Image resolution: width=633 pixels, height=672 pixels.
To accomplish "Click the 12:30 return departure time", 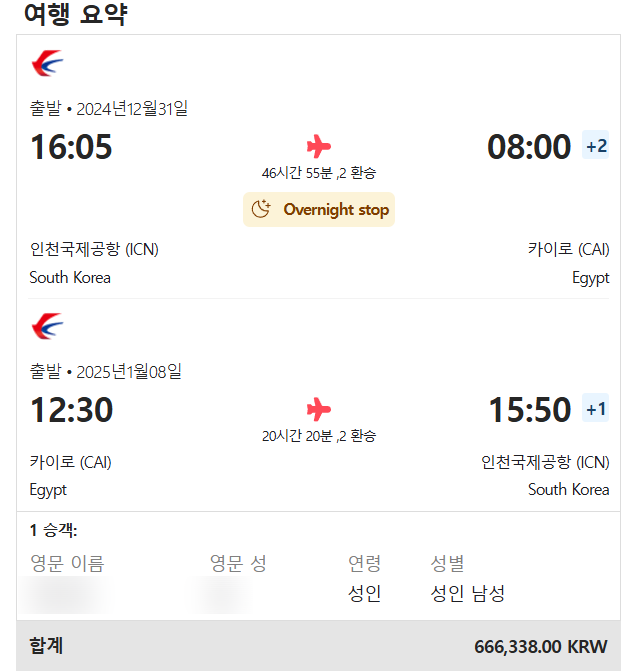I will click(x=71, y=410).
